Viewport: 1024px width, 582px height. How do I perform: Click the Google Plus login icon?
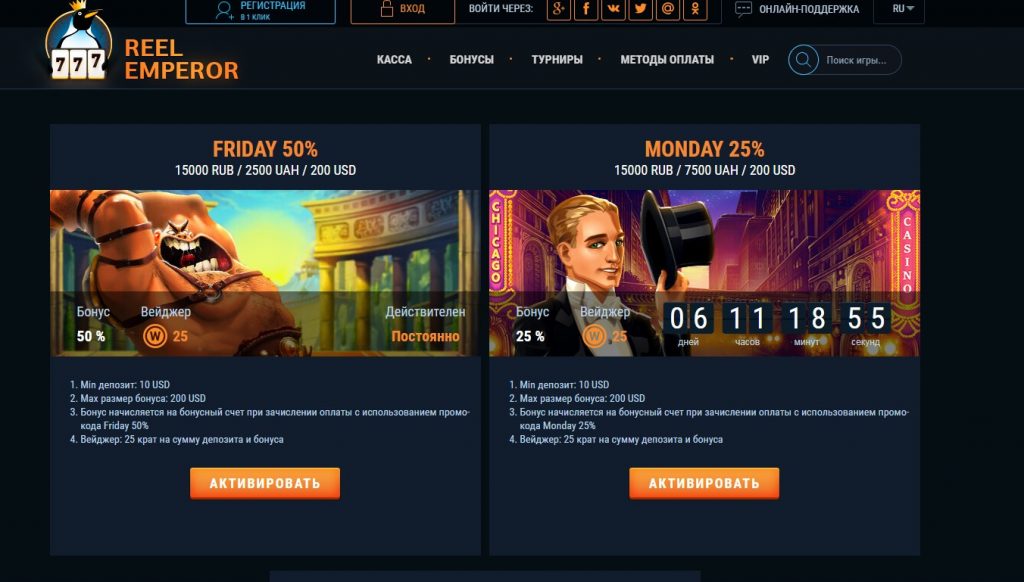pos(558,9)
